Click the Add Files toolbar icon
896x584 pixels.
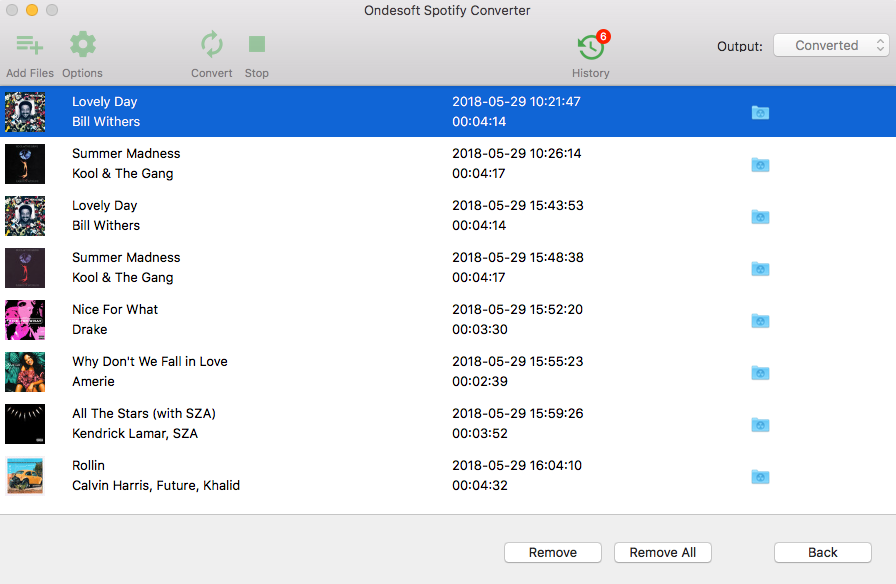pos(30,45)
